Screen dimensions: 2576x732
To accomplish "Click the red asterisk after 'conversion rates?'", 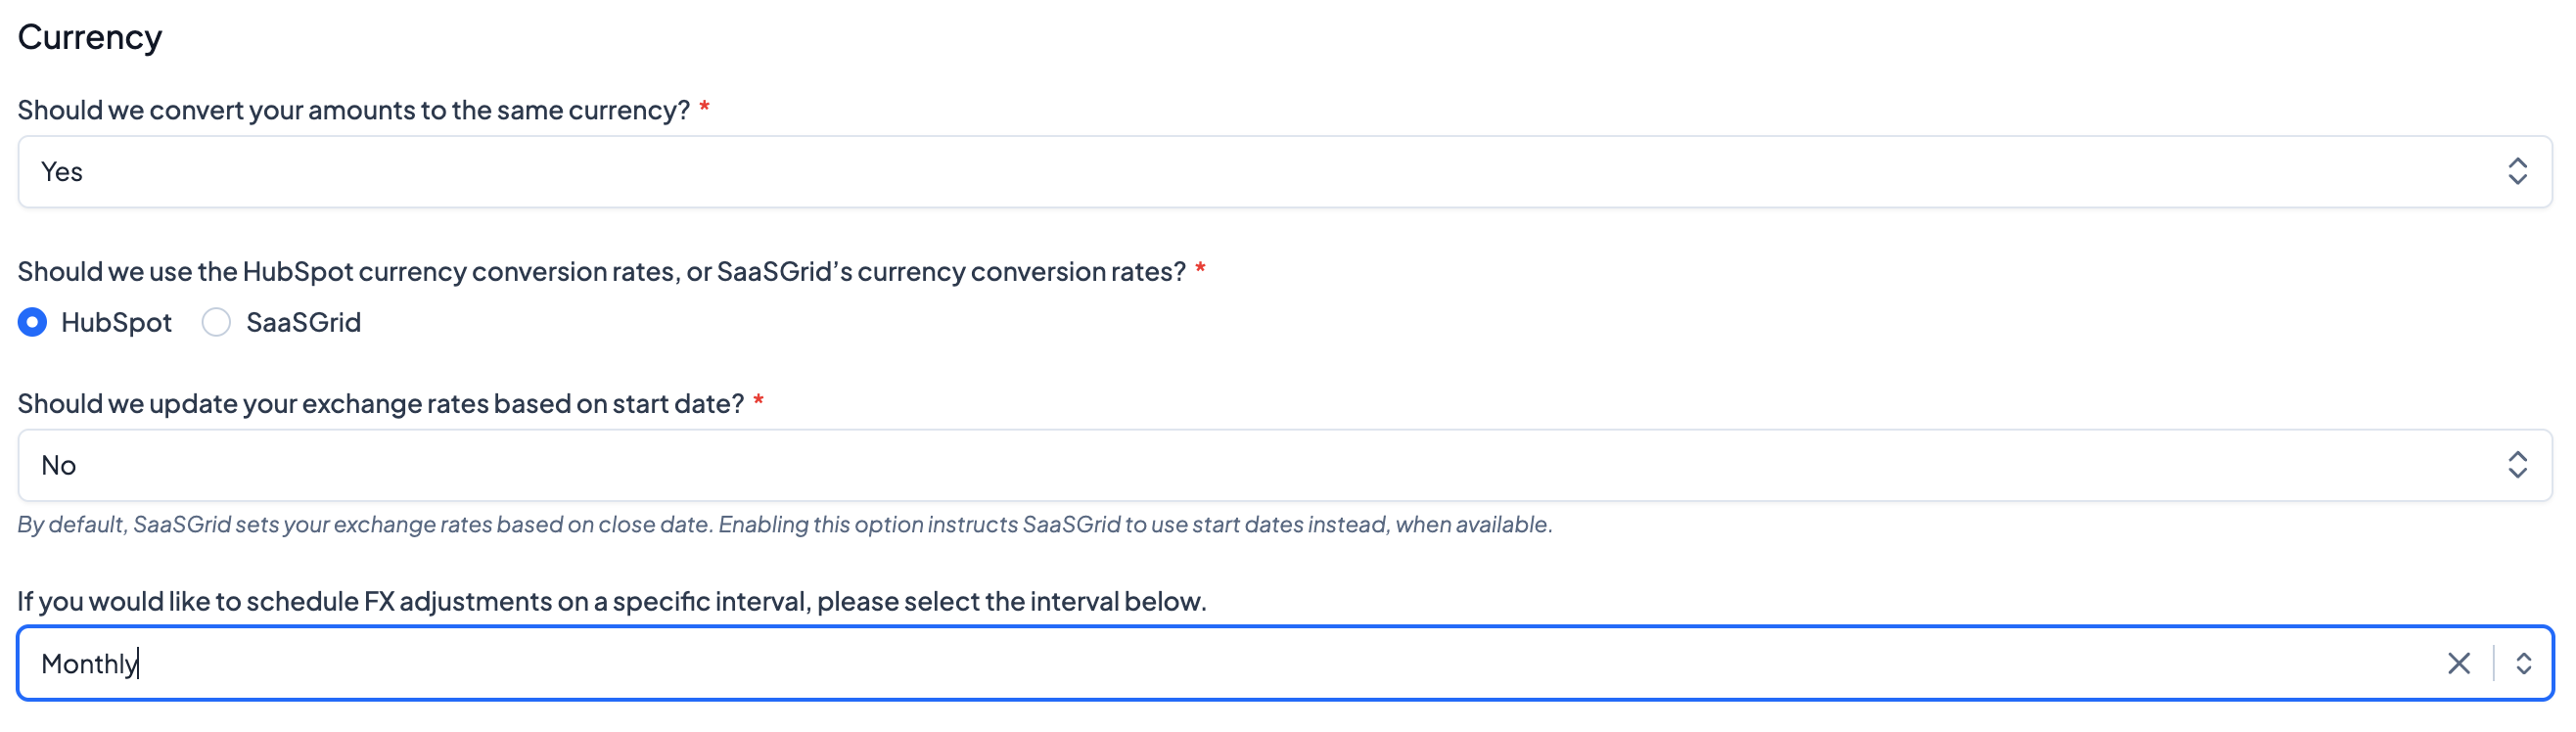I will (x=1200, y=269).
